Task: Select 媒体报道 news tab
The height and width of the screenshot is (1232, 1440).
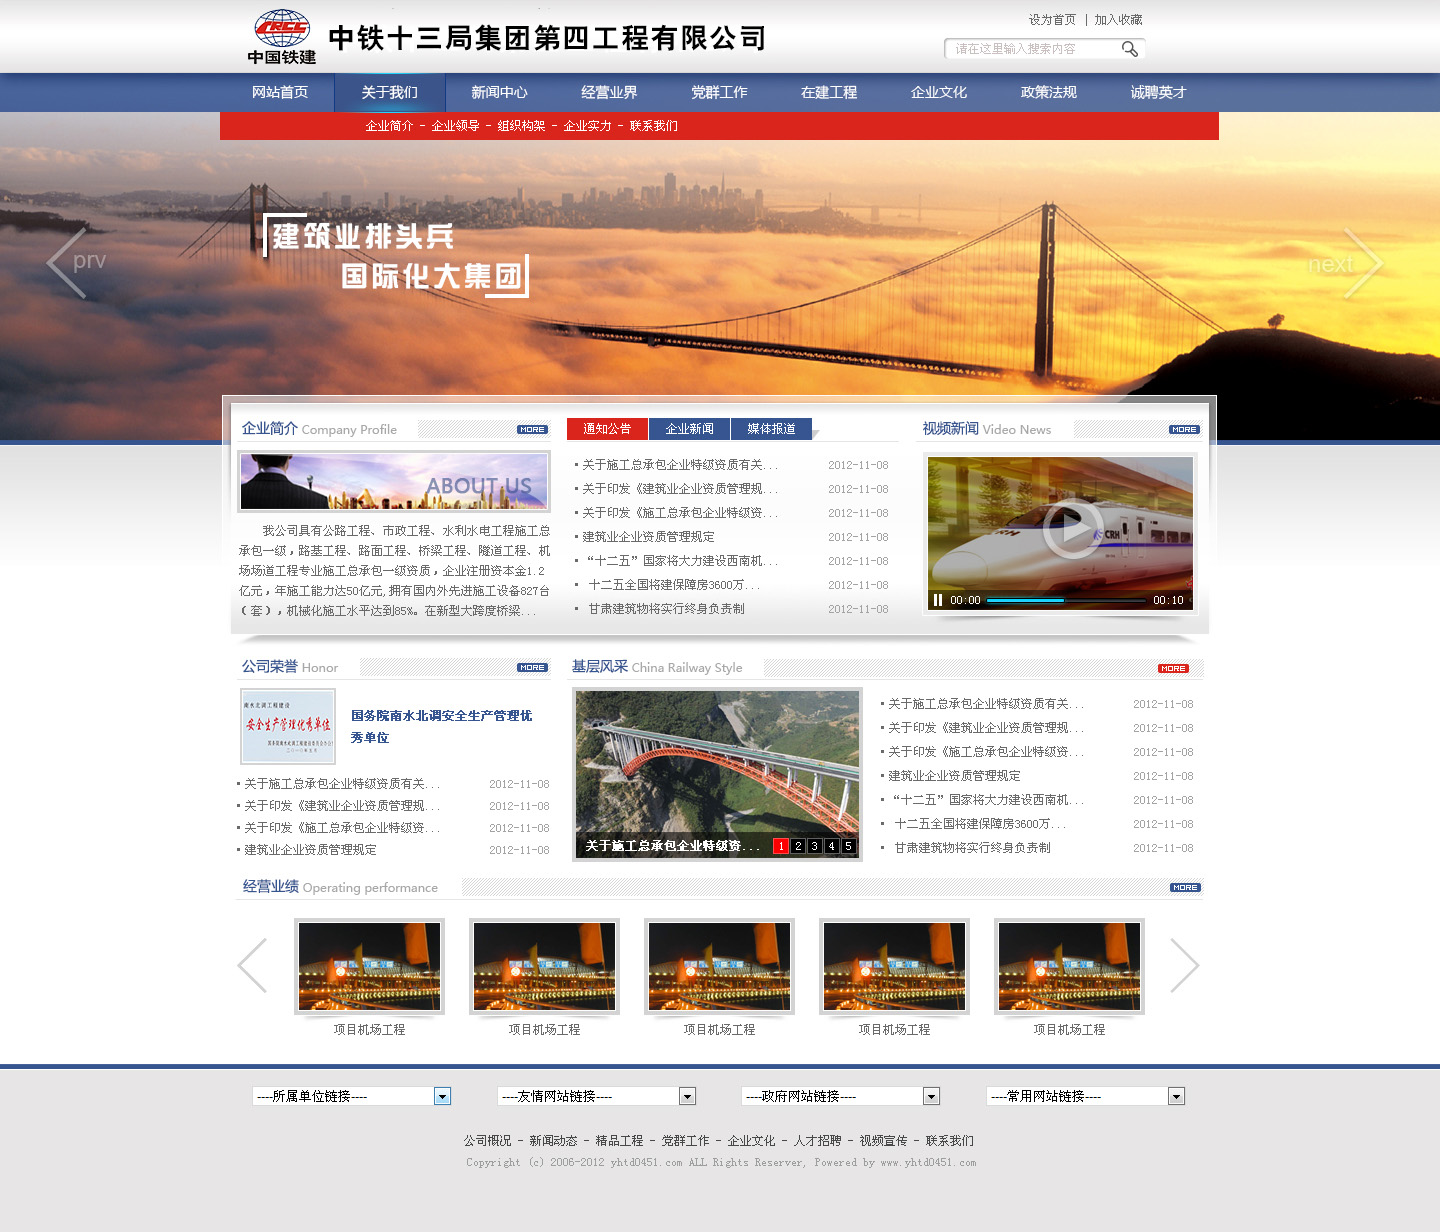Action: [x=772, y=429]
